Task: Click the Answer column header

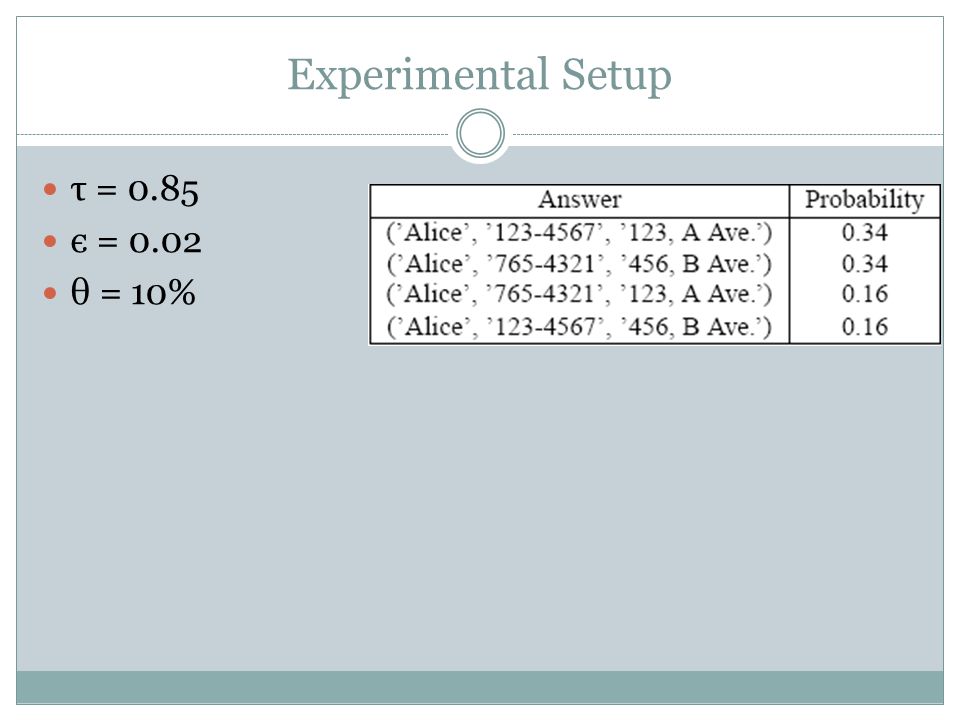Action: tap(580, 200)
